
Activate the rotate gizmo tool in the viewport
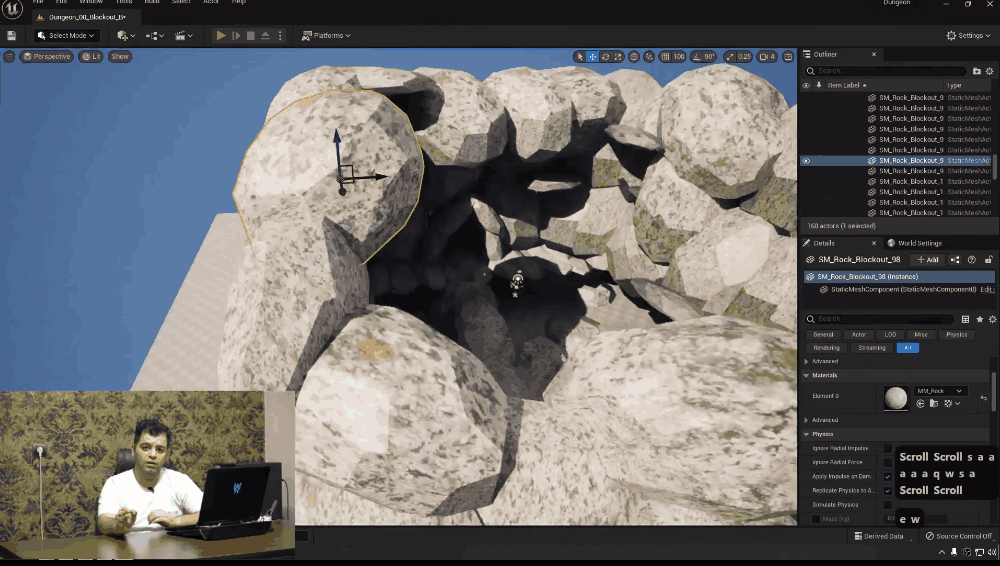pos(607,57)
